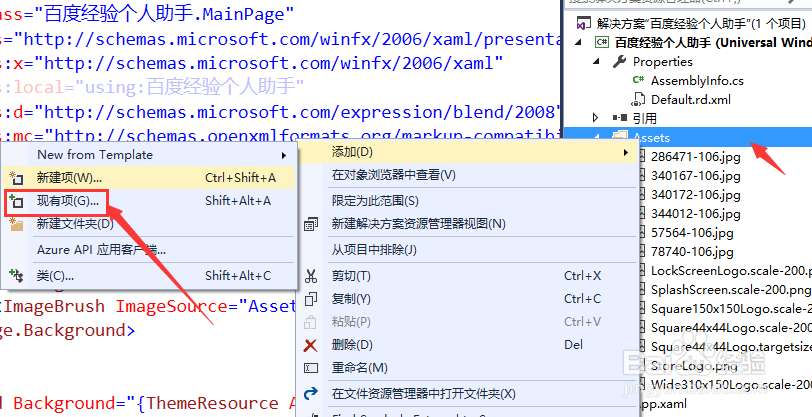812x417 pixels.
Task: Select the 百度经验个人助手 project node
Action: click(x=713, y=42)
